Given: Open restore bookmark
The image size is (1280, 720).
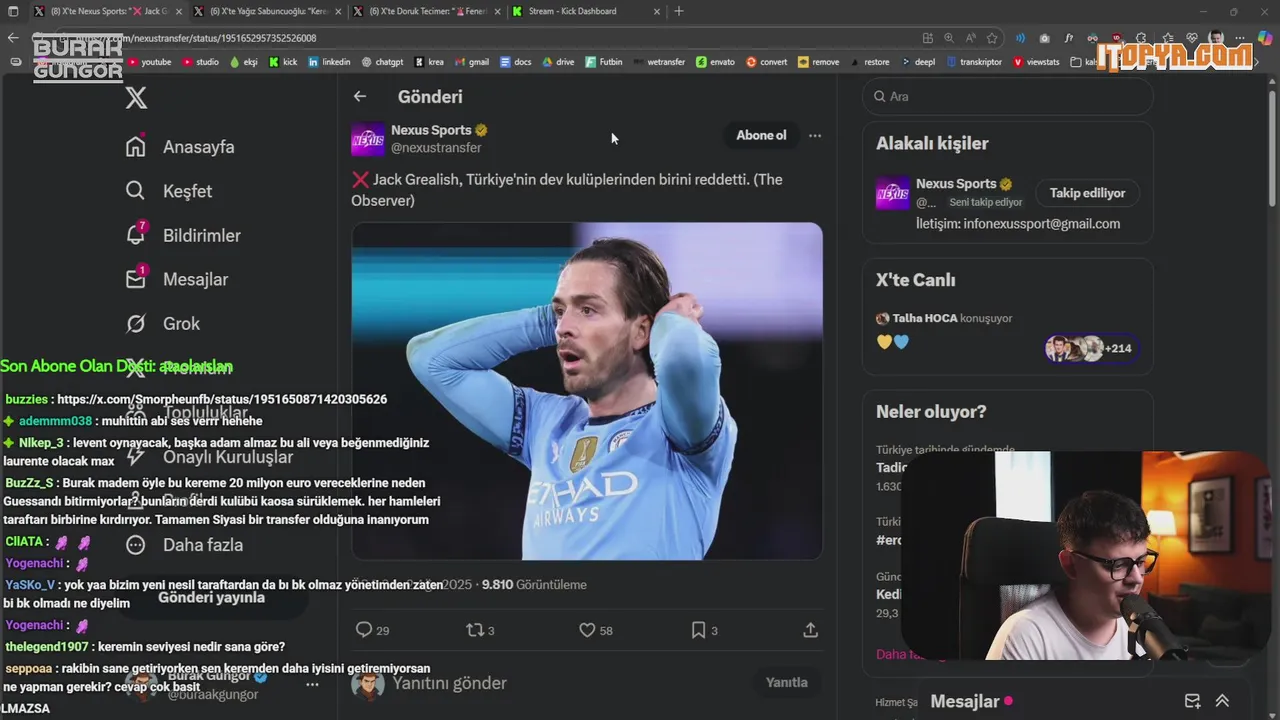Looking at the screenshot, I should (869, 62).
